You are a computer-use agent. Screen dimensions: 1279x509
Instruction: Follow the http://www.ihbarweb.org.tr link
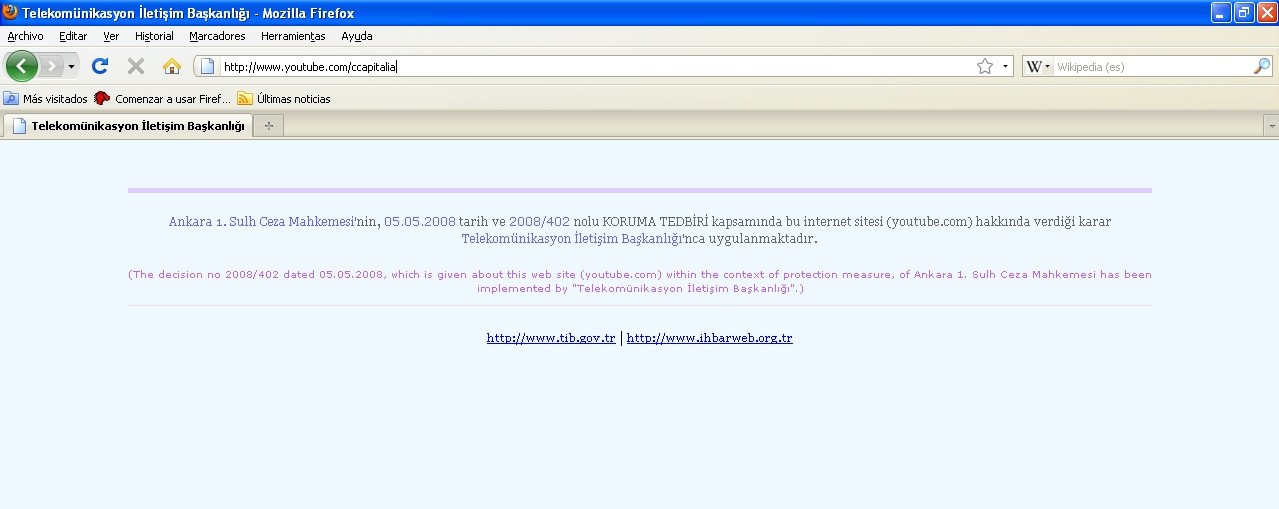[x=710, y=338]
